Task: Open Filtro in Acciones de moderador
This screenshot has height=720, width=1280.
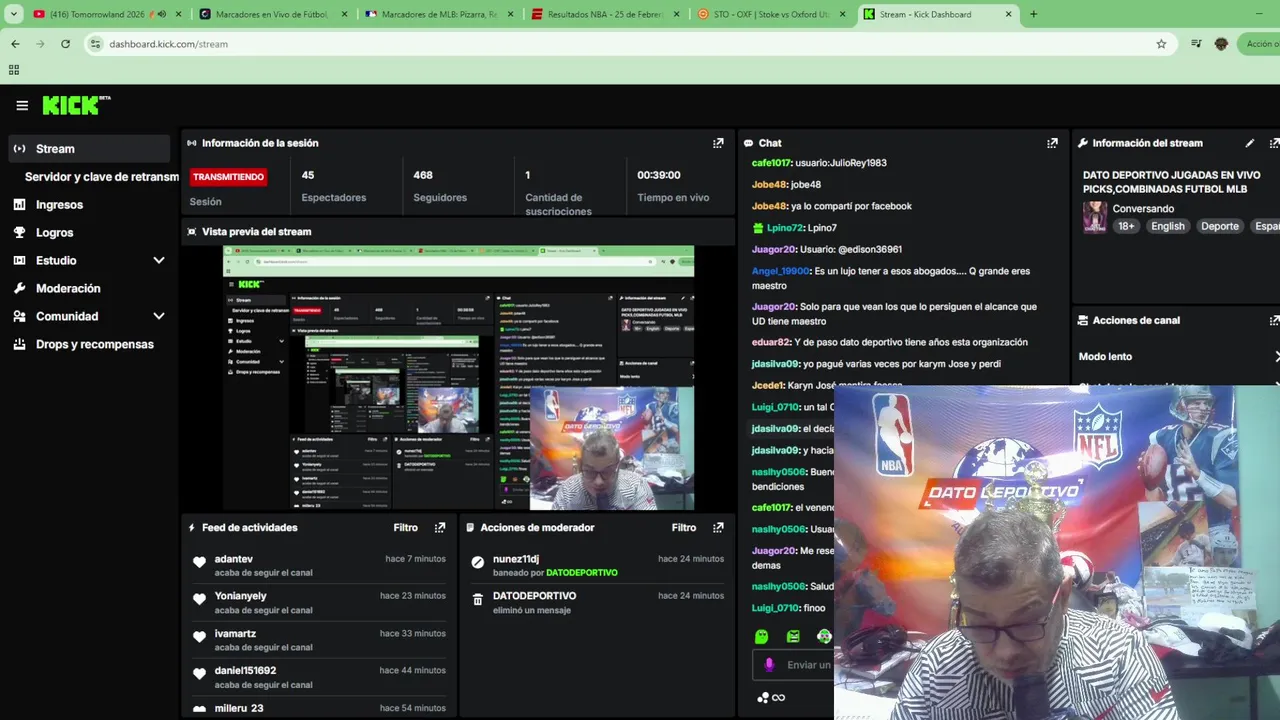Action: click(683, 528)
